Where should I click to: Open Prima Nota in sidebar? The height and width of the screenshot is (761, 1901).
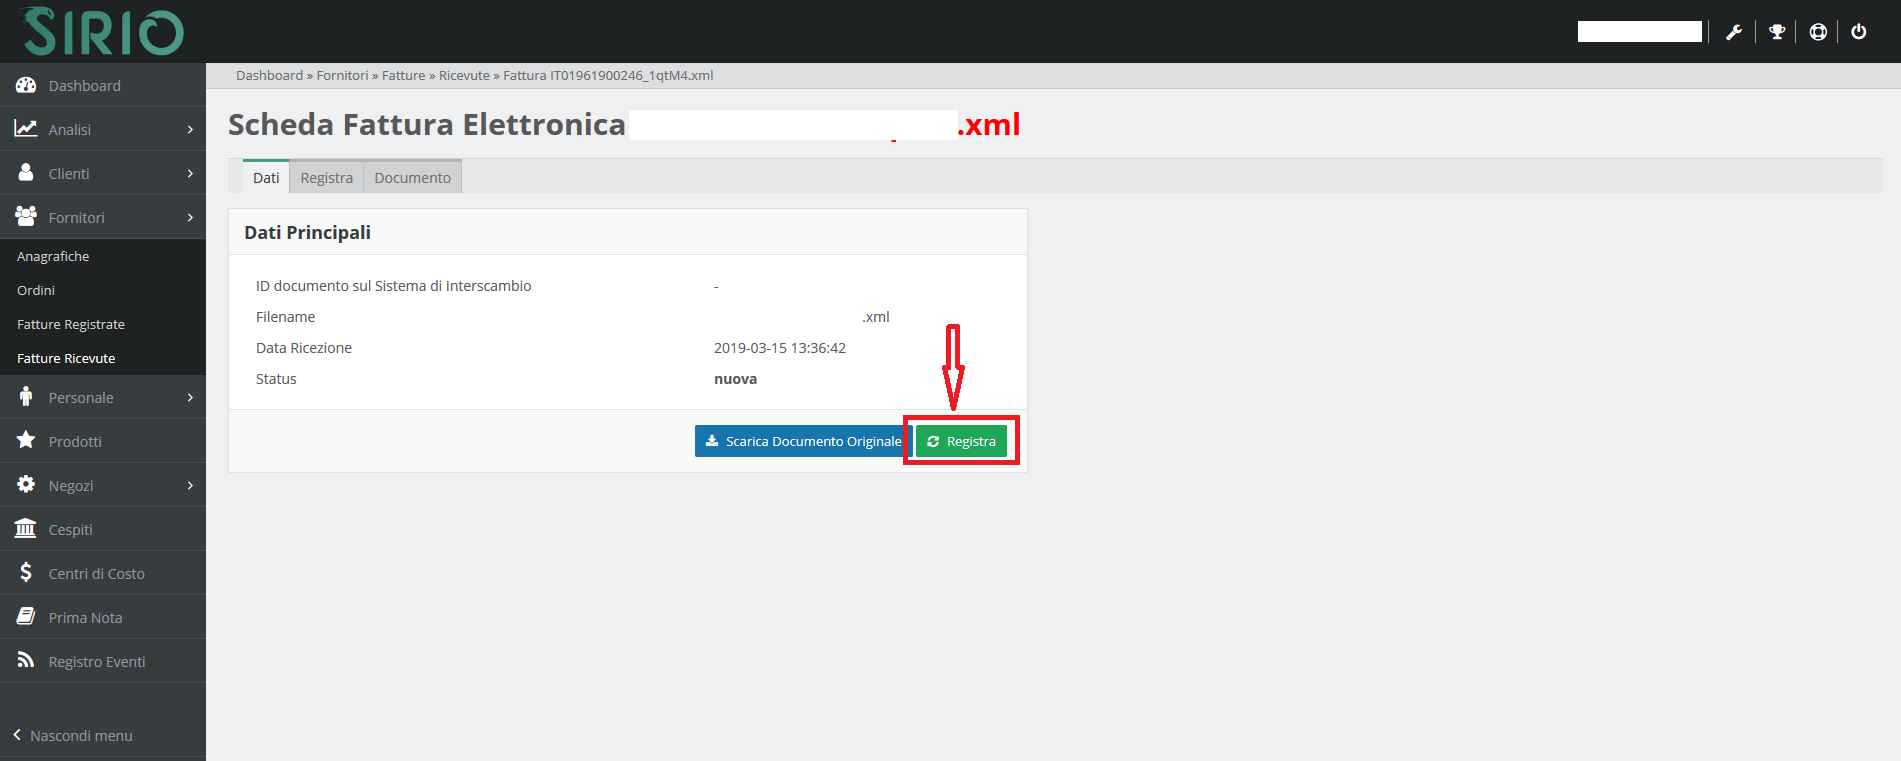click(x=85, y=618)
